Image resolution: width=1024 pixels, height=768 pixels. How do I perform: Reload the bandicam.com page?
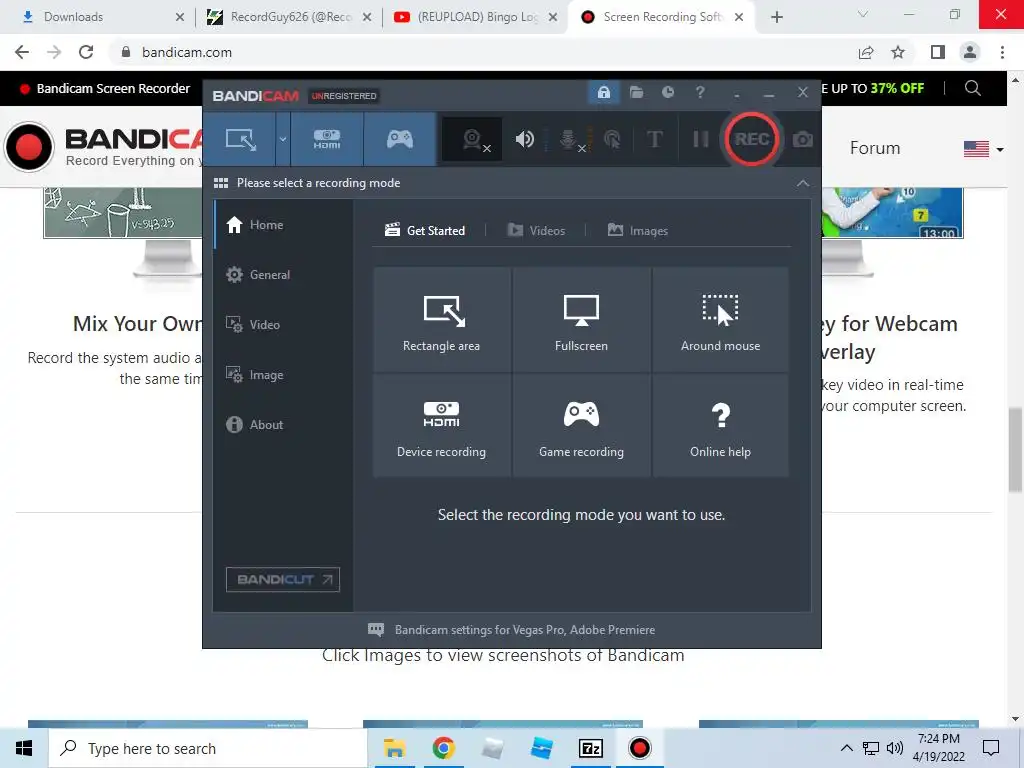coord(86,52)
